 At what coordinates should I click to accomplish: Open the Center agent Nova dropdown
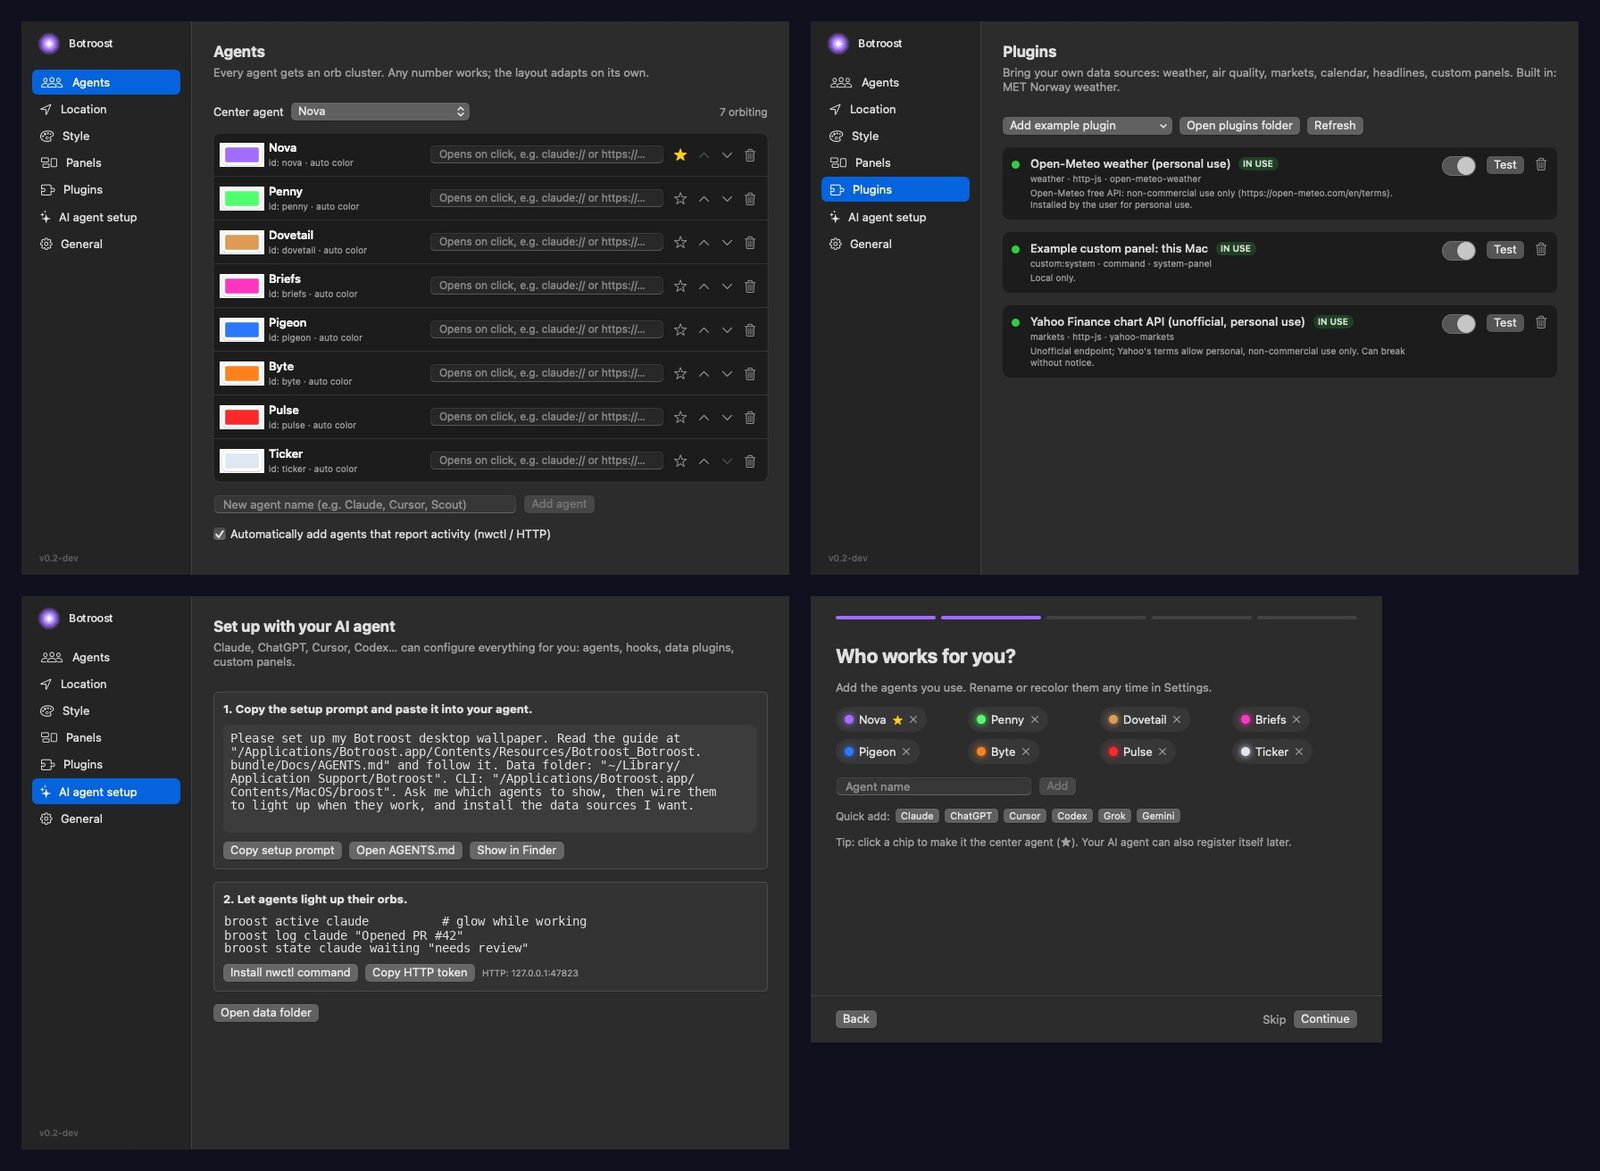point(380,111)
